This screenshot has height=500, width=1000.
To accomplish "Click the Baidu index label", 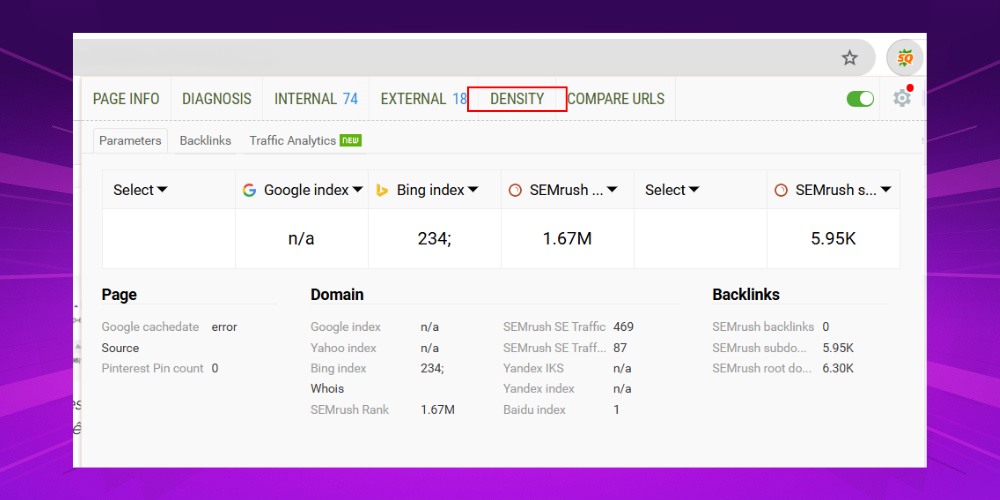I will (x=534, y=409).
